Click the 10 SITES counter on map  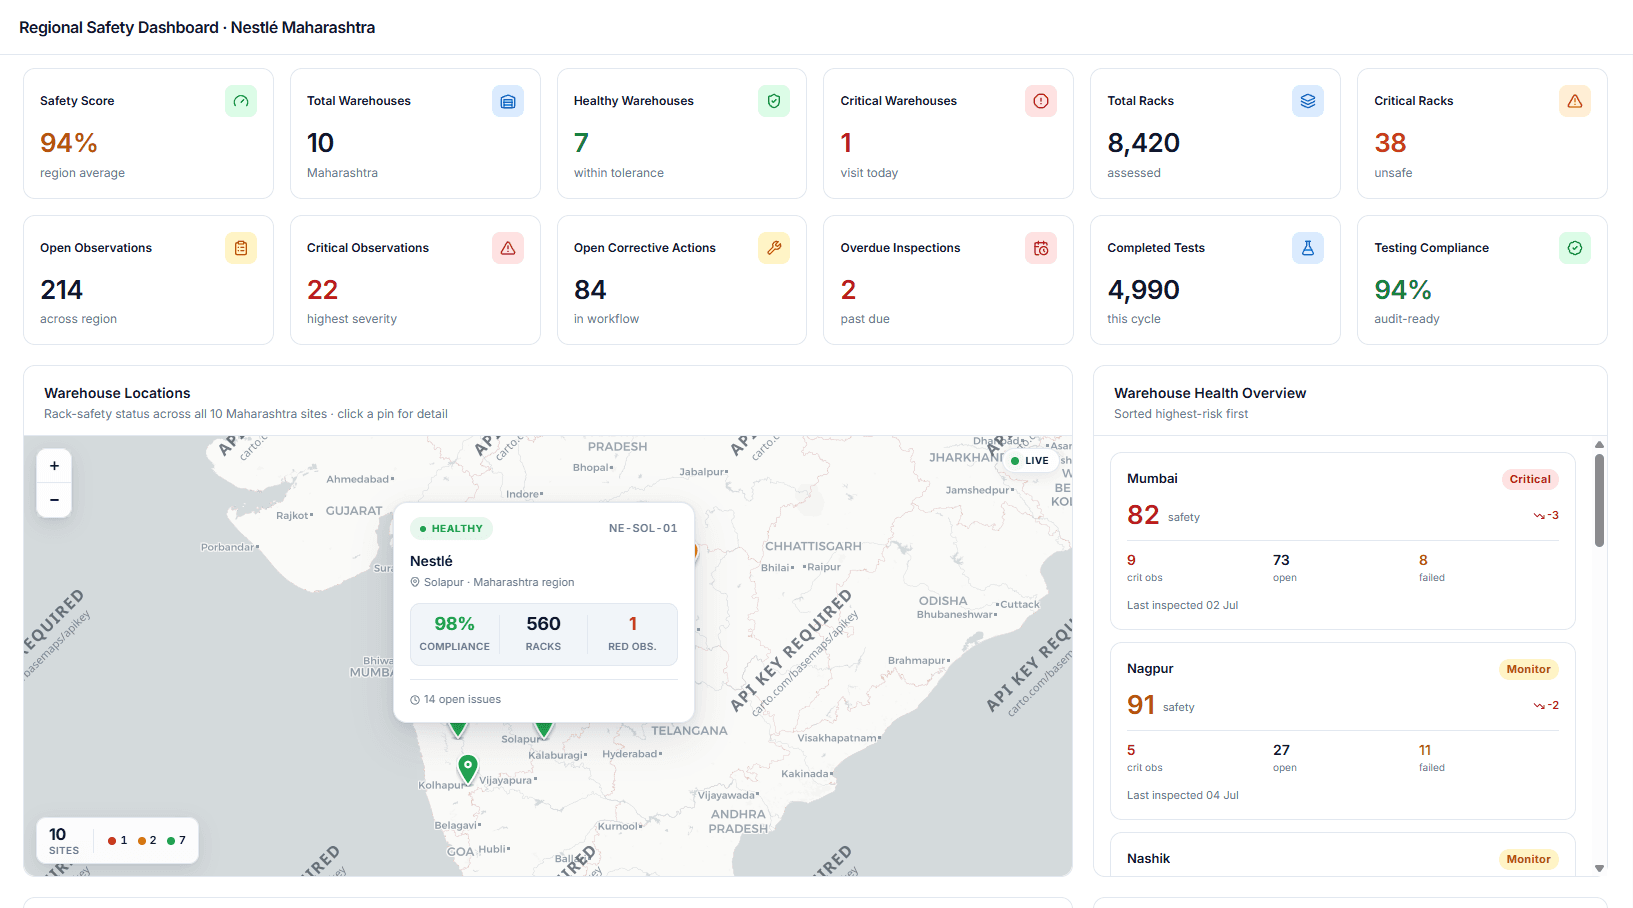click(x=64, y=841)
